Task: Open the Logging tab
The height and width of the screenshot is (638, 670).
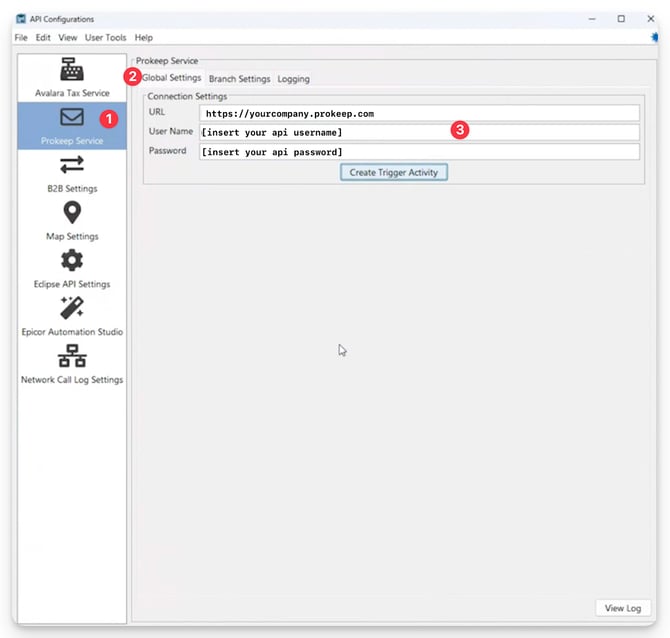Action: click(293, 79)
